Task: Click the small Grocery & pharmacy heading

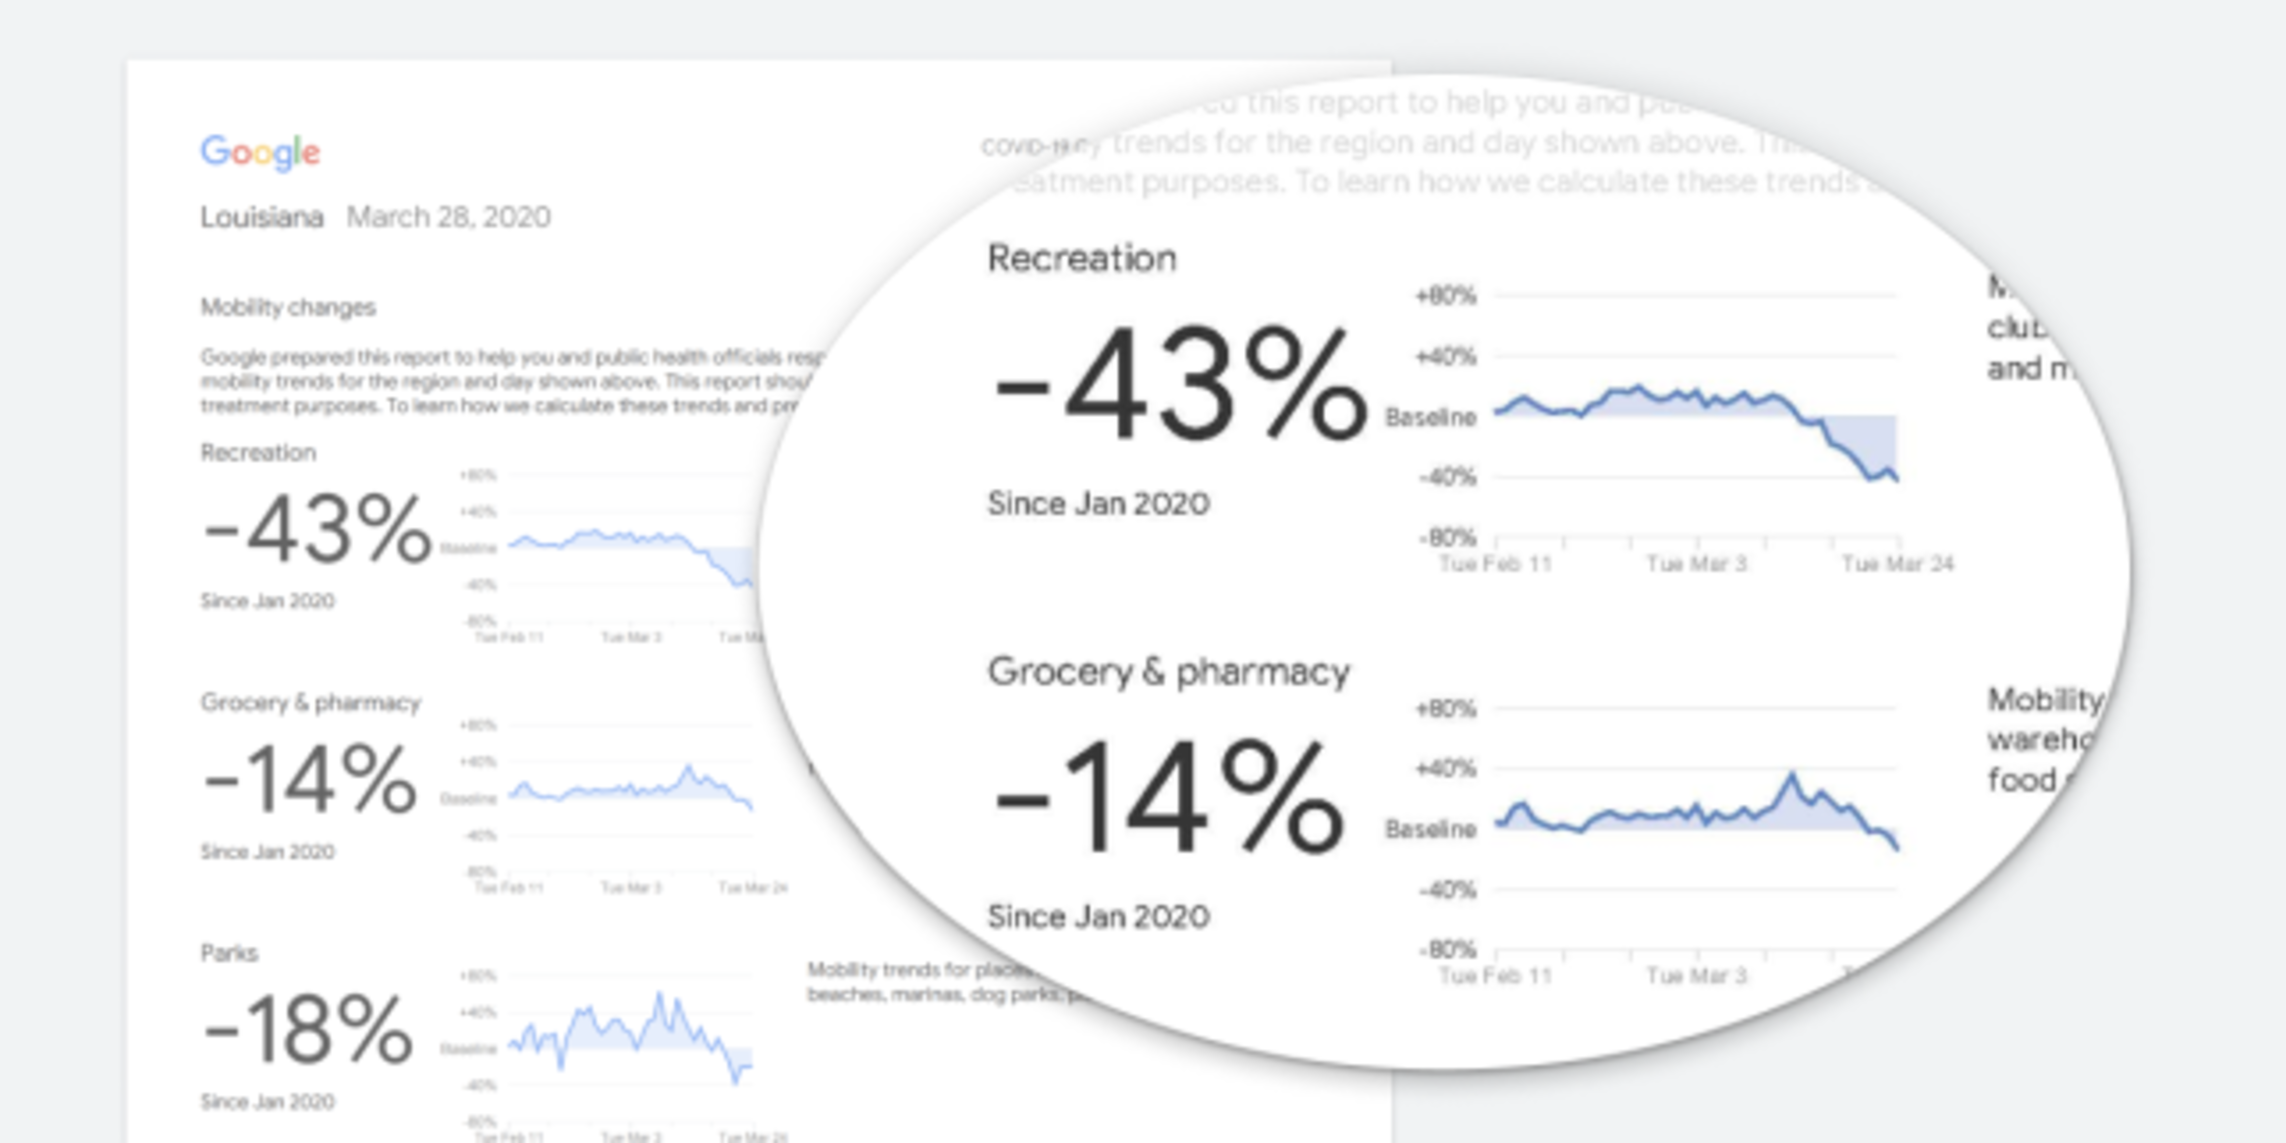Action: [310, 703]
